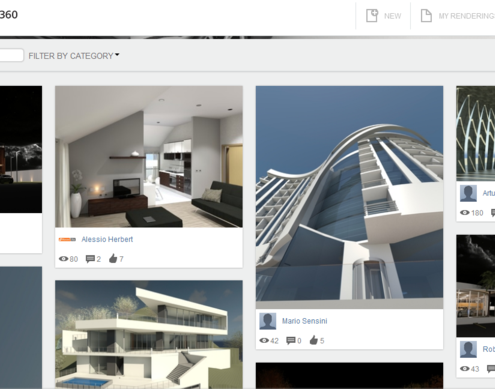The height and width of the screenshot is (389, 495).
Task: Open the curved tower rendering thumbnail
Action: click(x=350, y=197)
